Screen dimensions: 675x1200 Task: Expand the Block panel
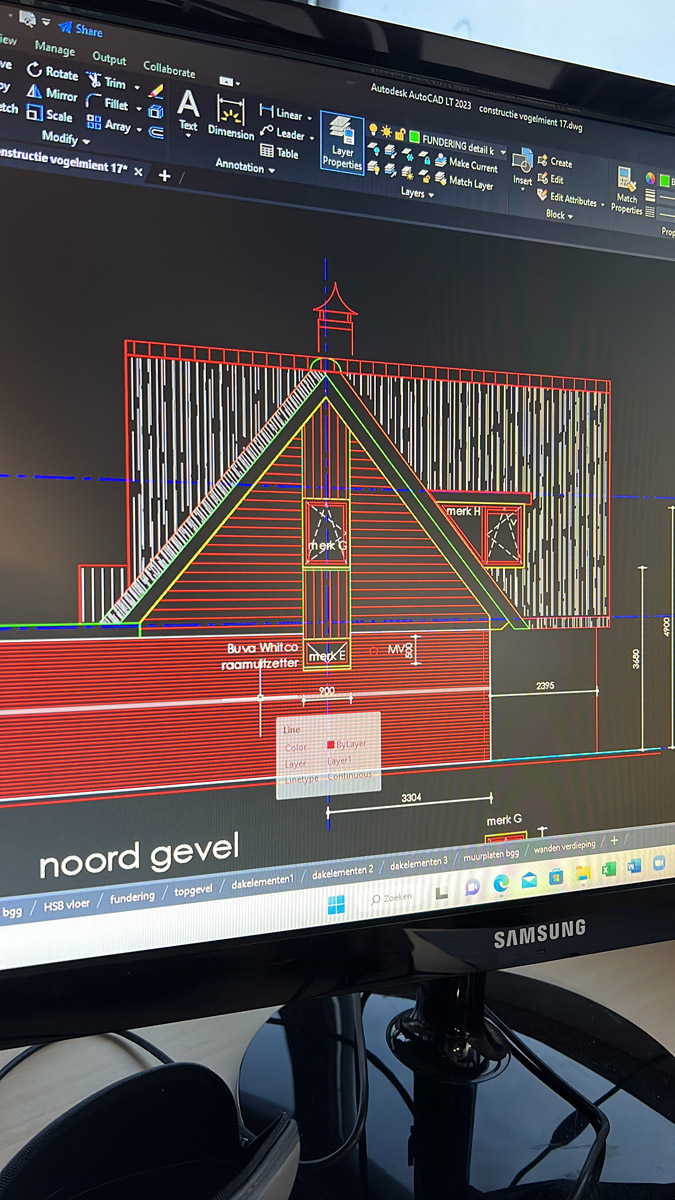point(561,214)
